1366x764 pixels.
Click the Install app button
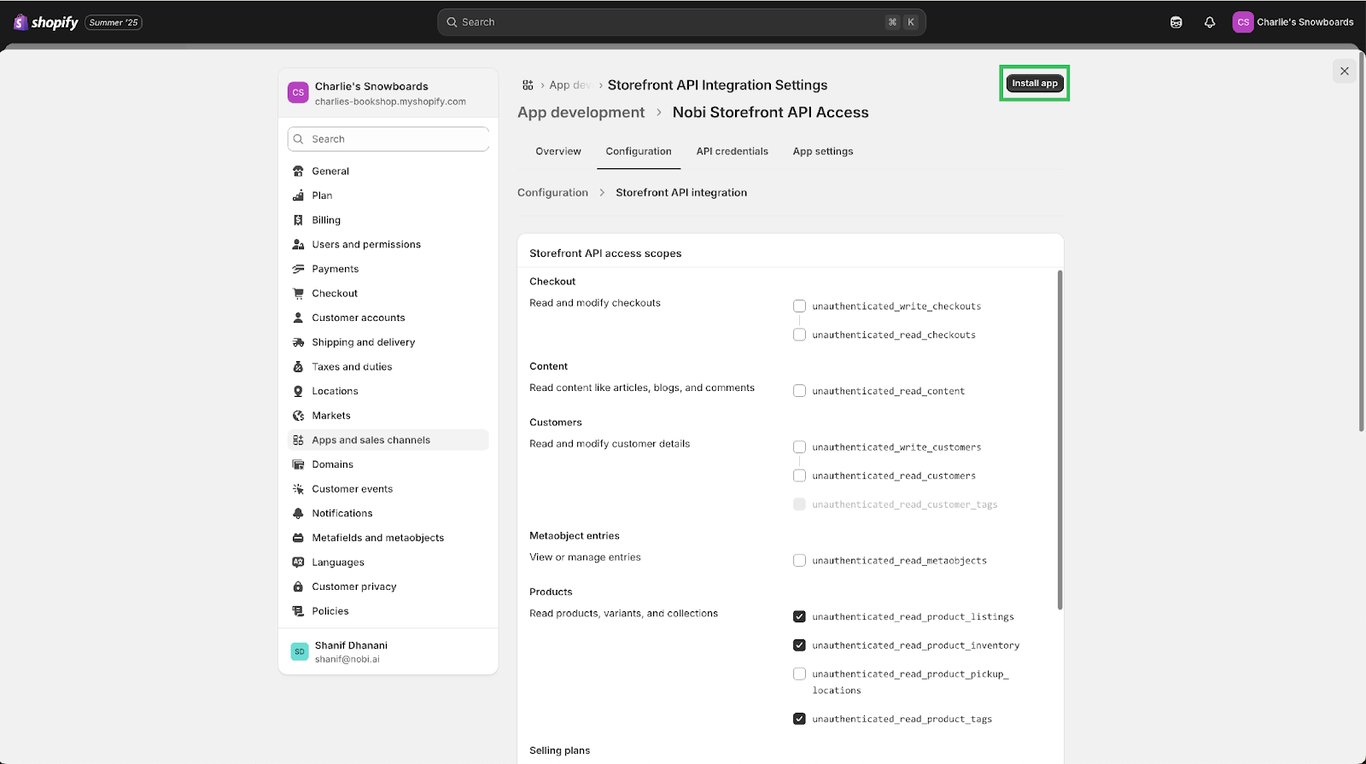point(1034,83)
